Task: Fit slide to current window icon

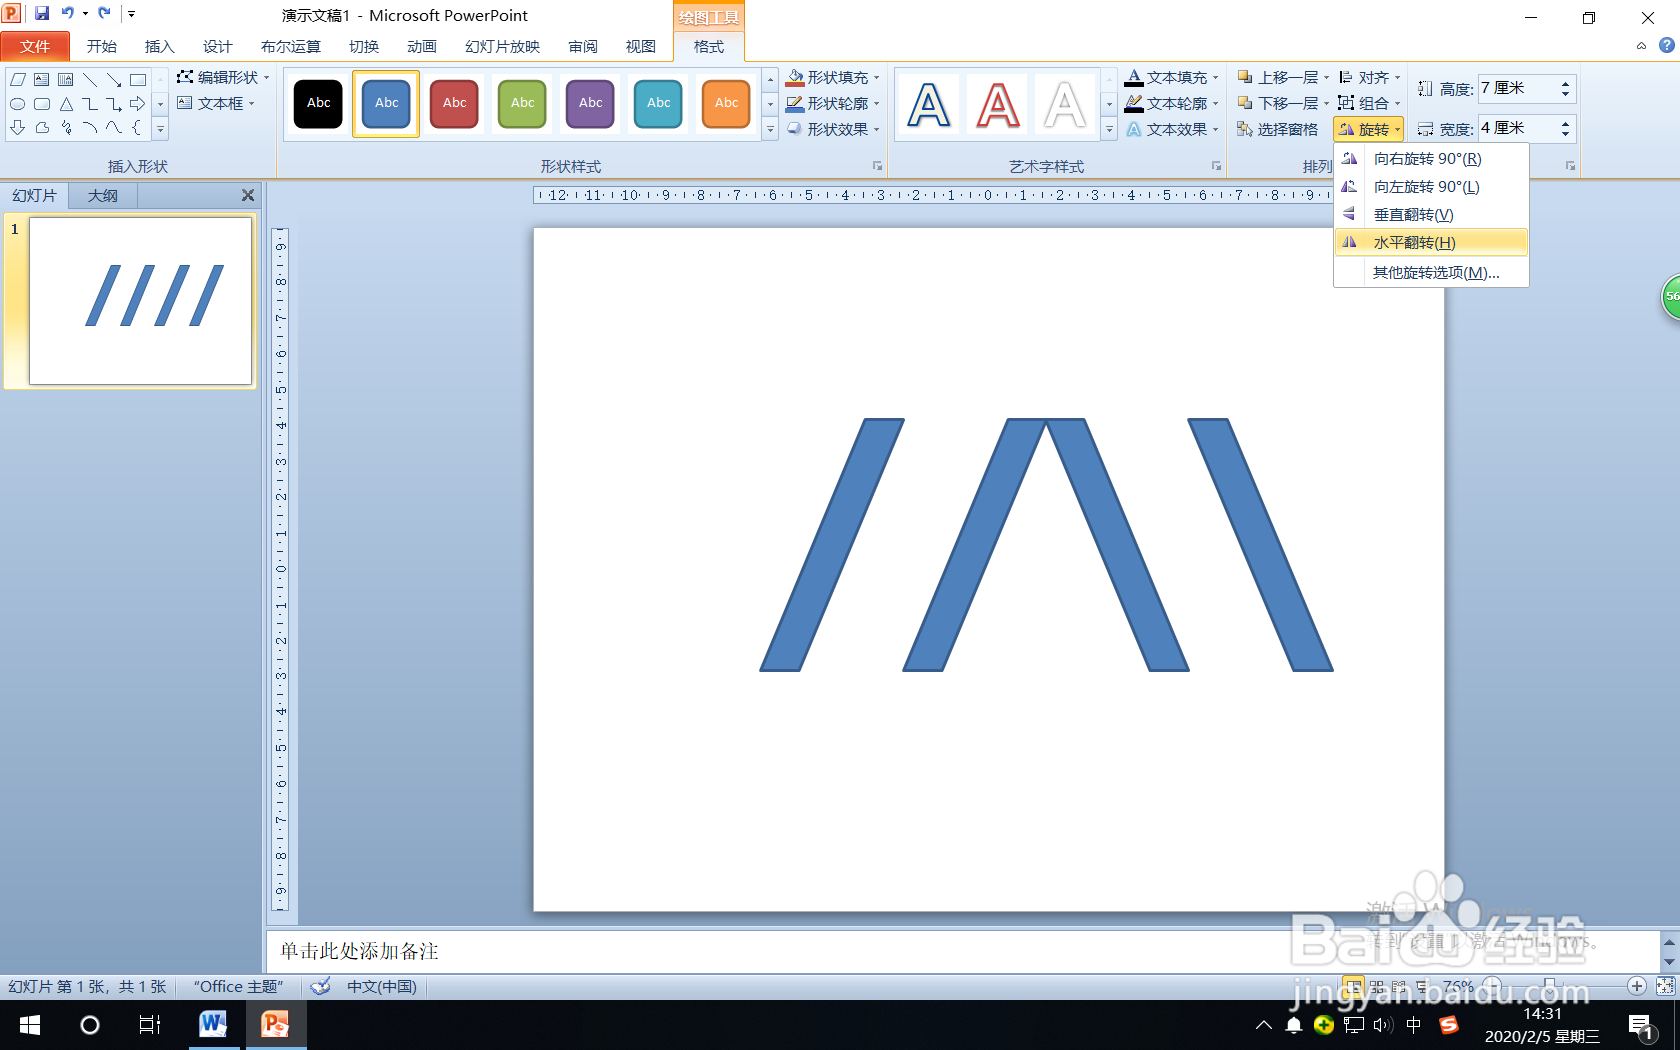Action: pyautogui.click(x=1665, y=987)
